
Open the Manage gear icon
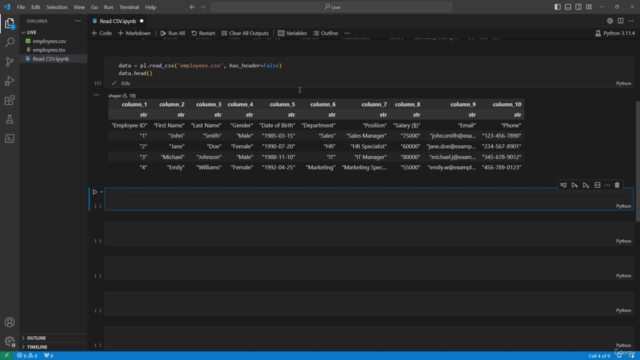tap(9, 341)
